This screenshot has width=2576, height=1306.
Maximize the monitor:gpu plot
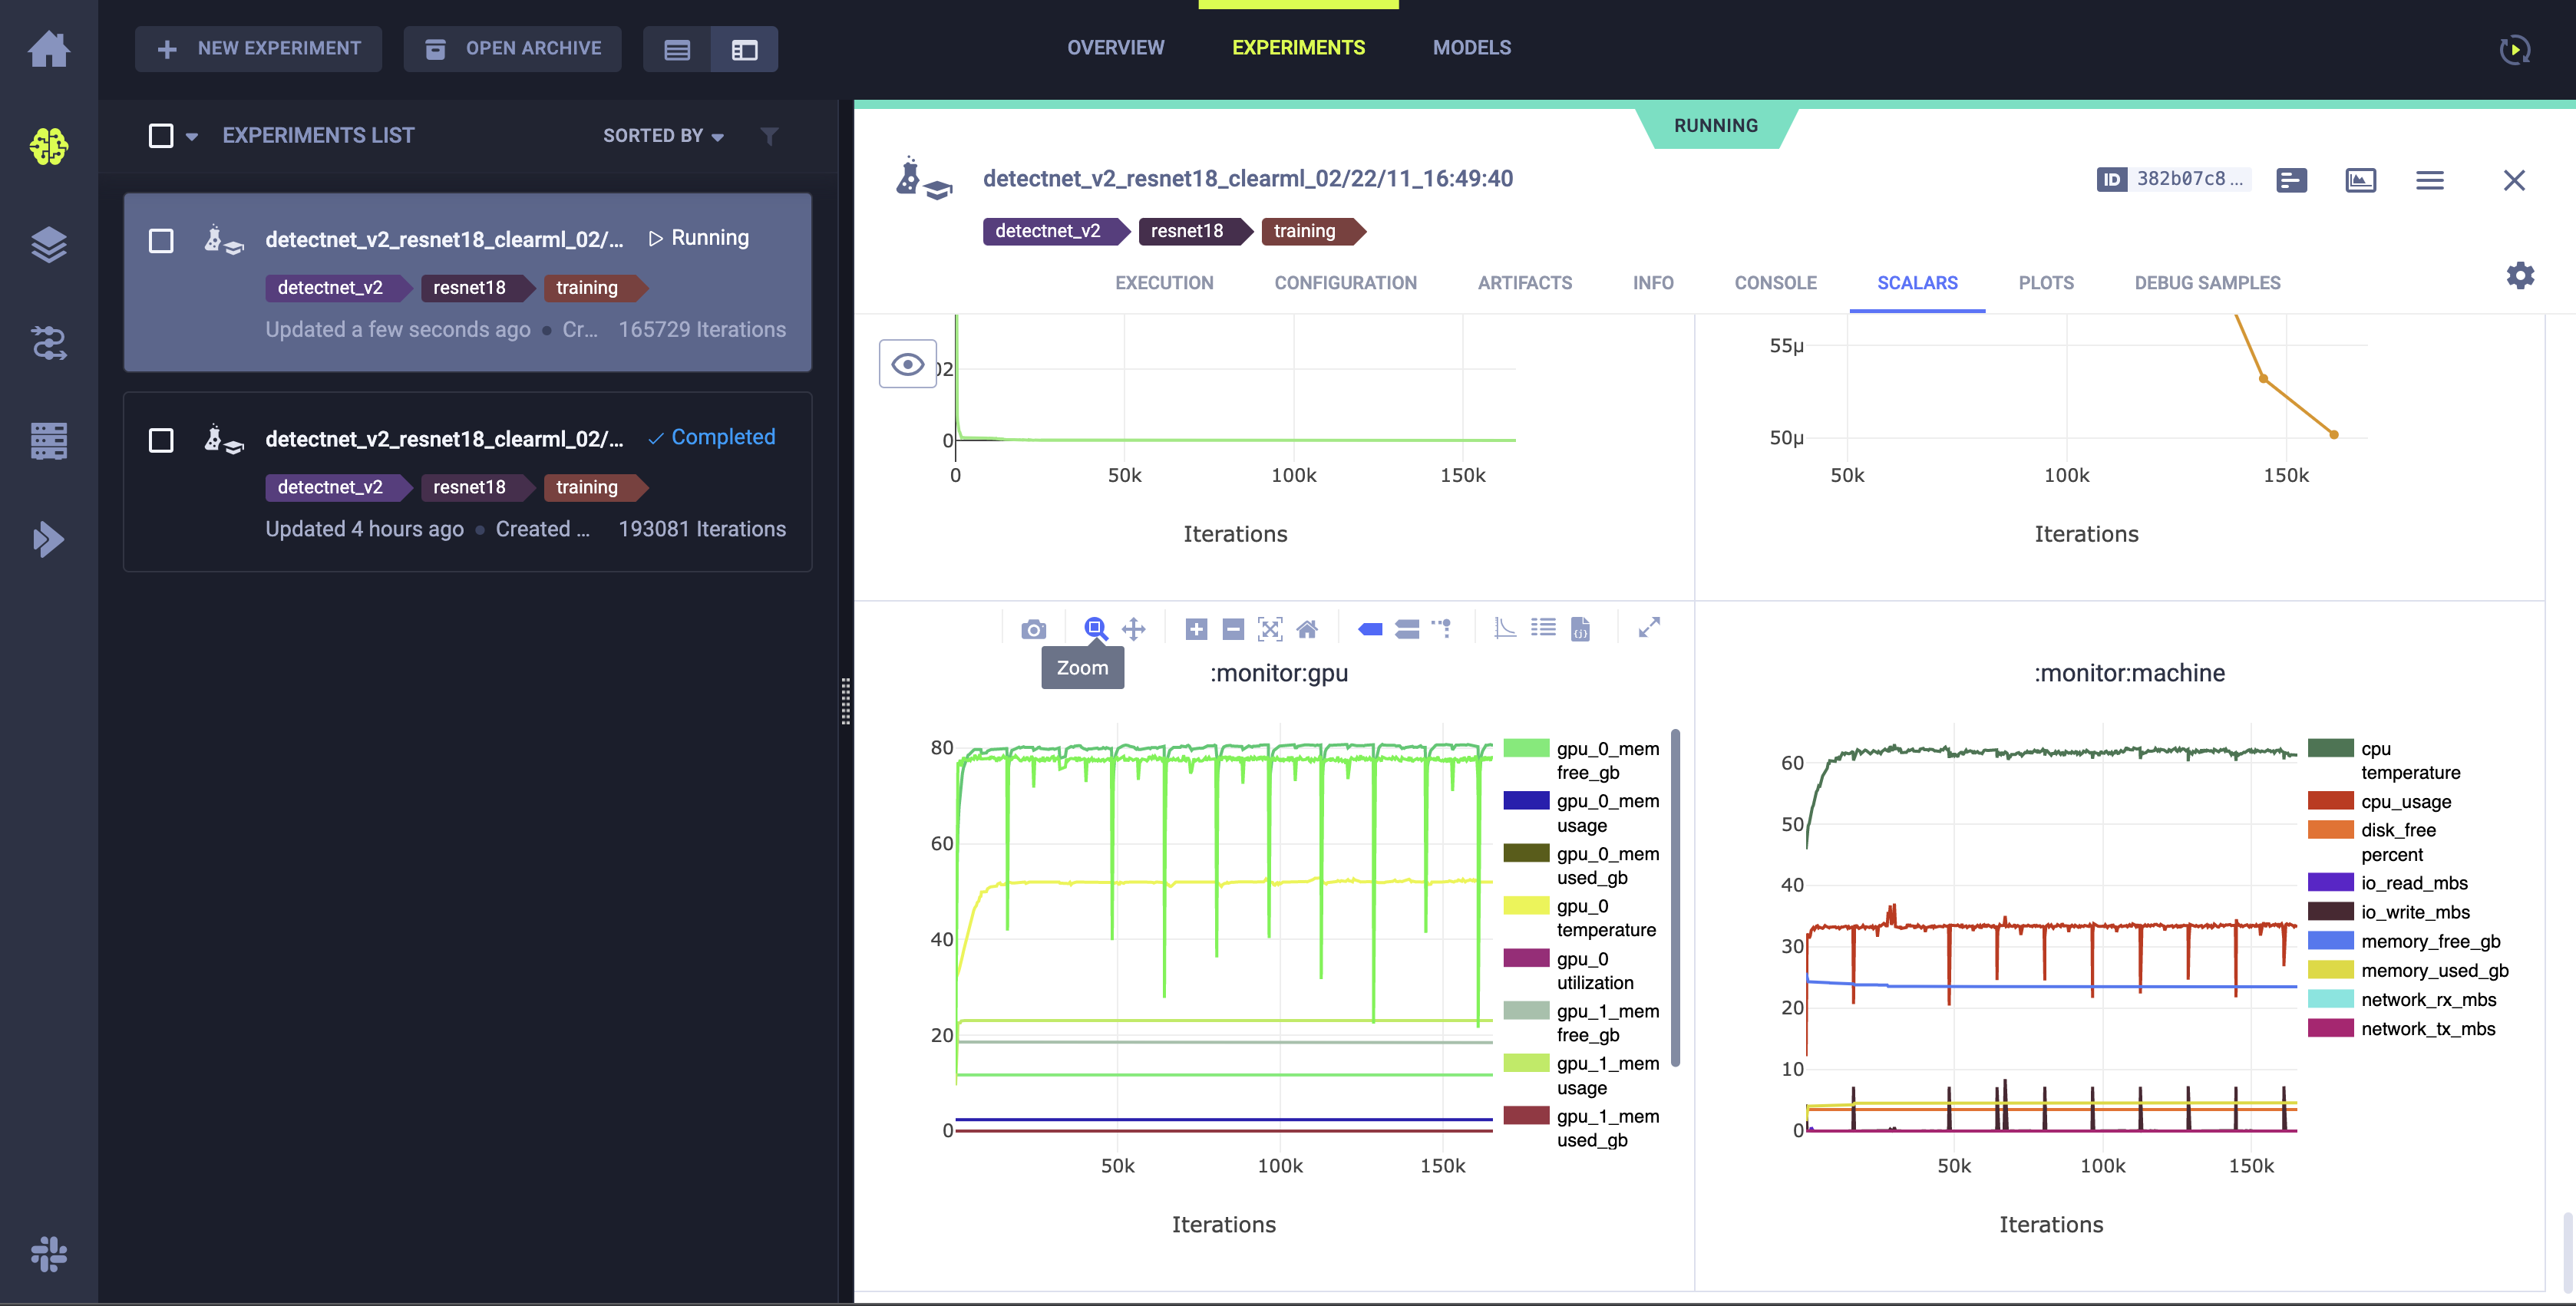(x=1649, y=627)
